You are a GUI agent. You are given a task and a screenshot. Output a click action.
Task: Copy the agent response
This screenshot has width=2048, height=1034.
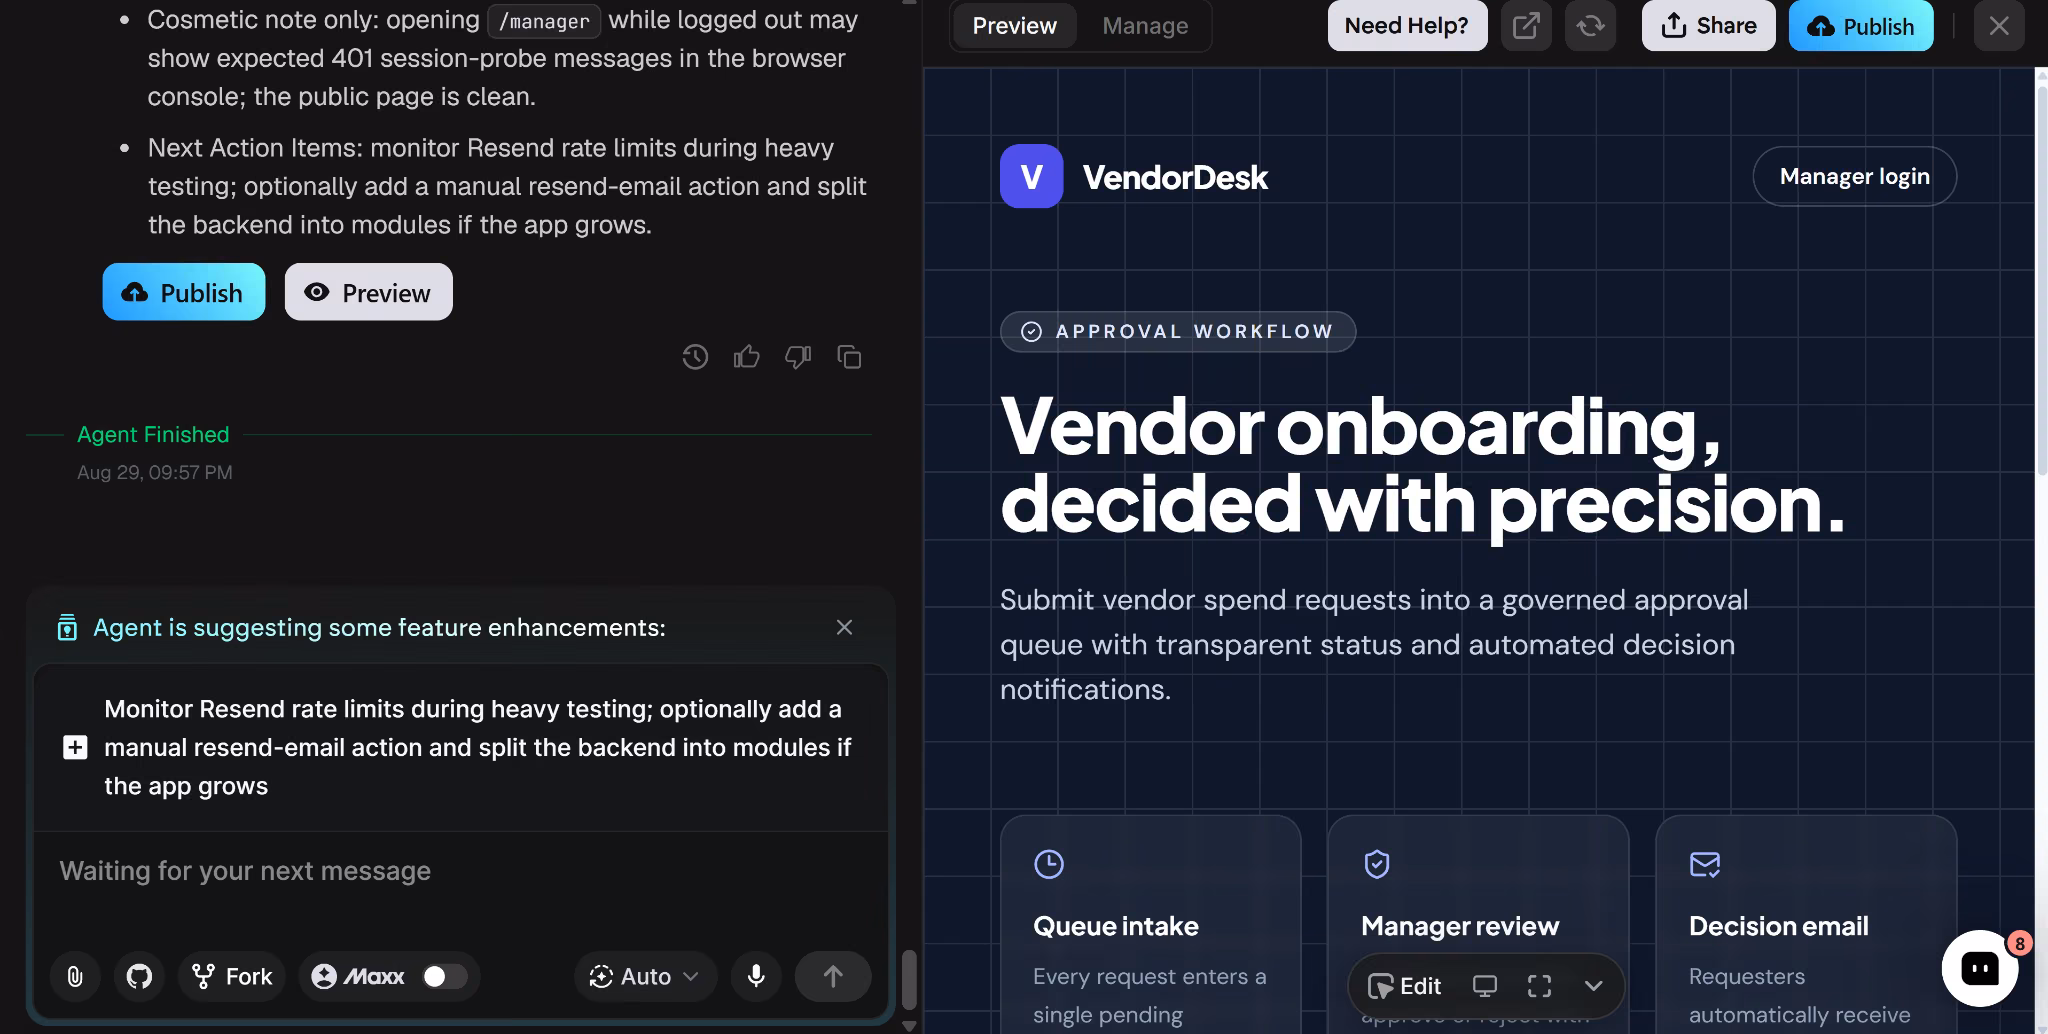click(x=849, y=357)
